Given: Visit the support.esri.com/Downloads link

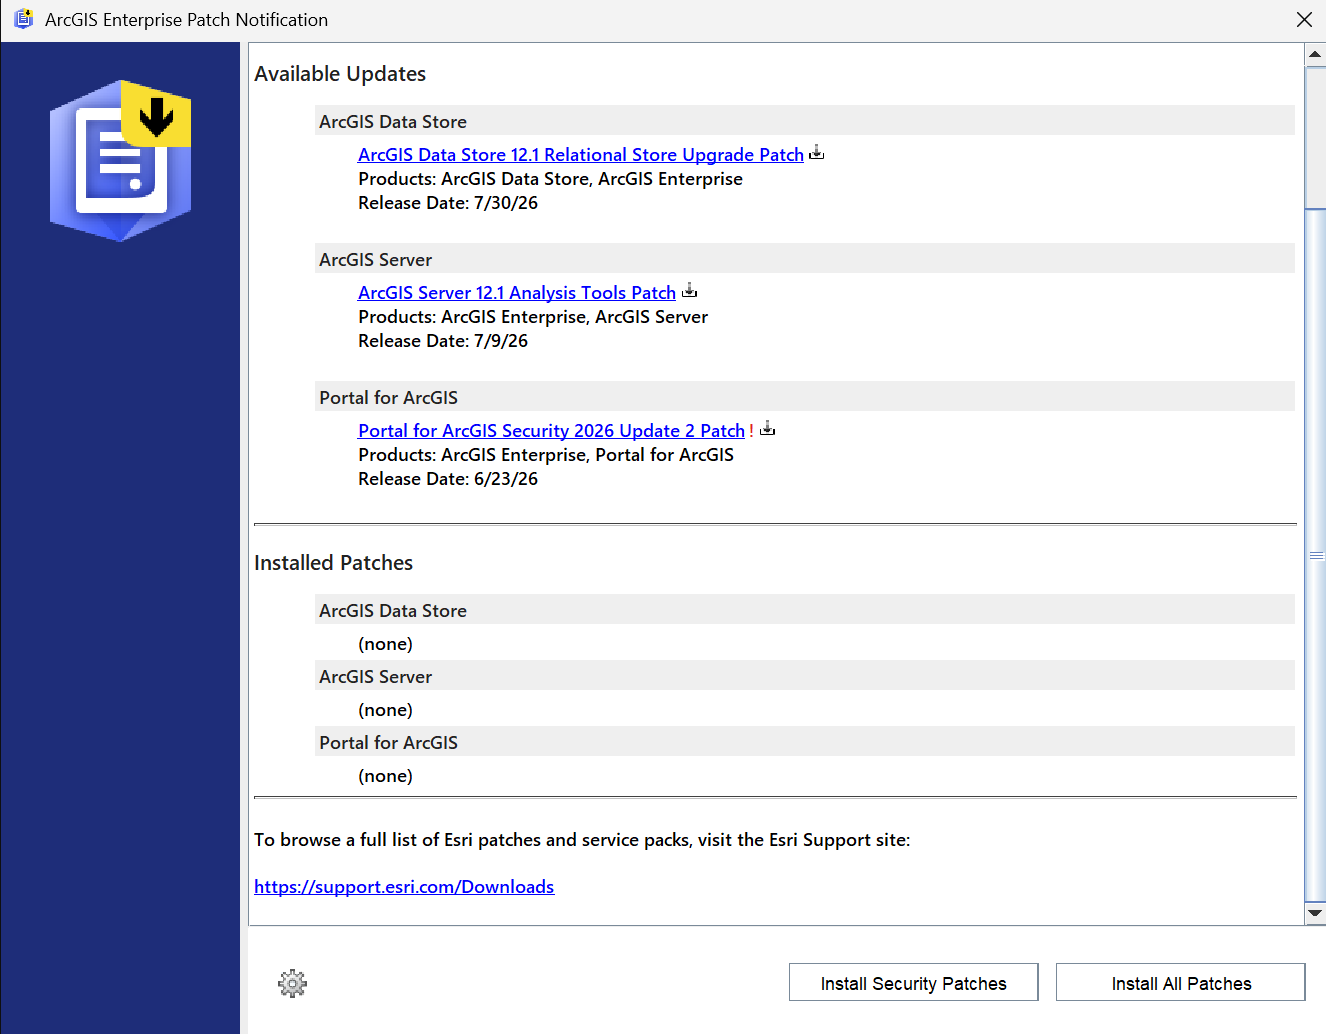Looking at the screenshot, I should pos(404,887).
